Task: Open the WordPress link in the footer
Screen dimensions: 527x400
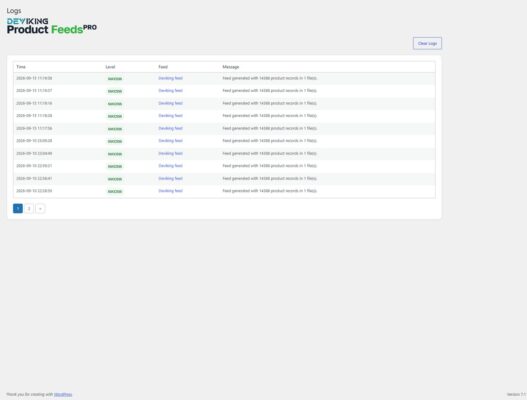Action: click(x=63, y=394)
